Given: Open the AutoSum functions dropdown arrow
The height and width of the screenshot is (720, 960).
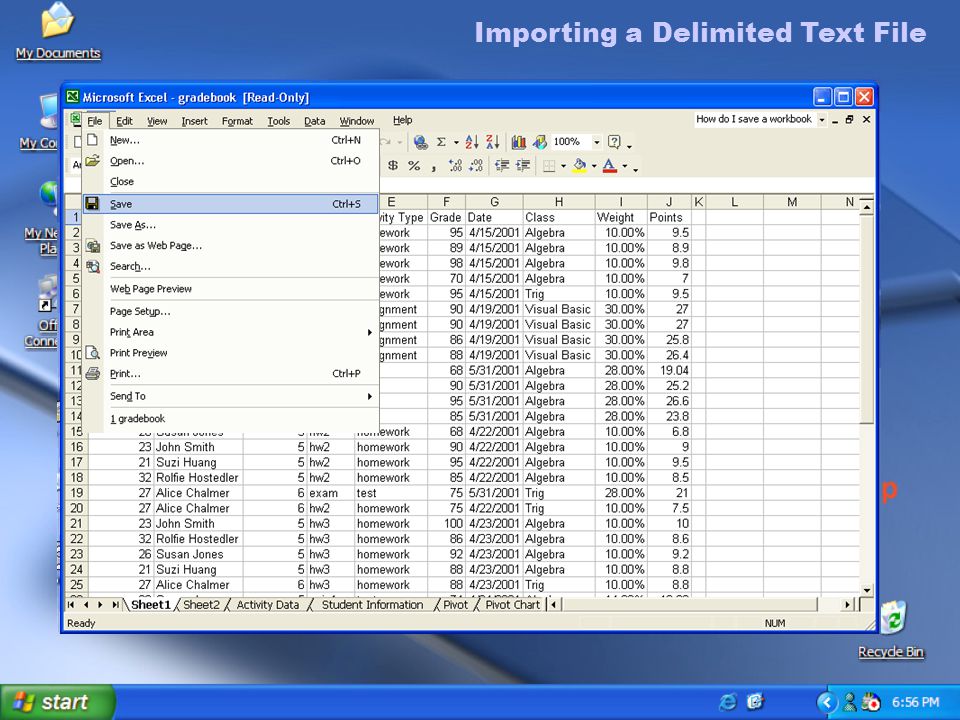Looking at the screenshot, I should click(456, 143).
